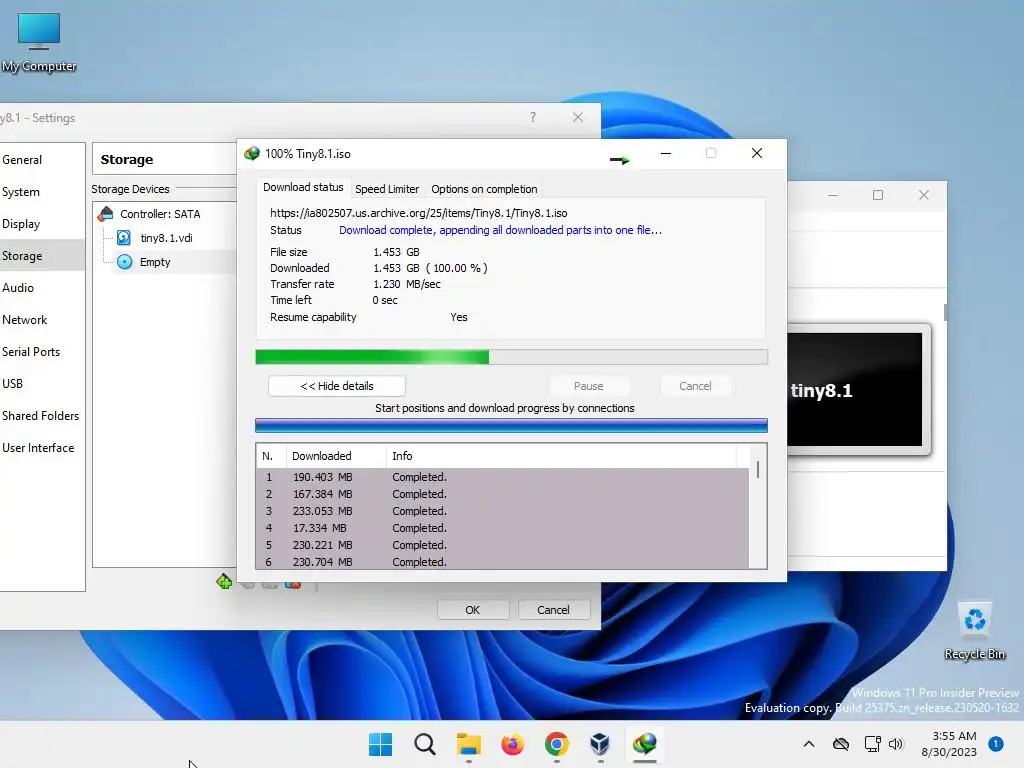Select Audio in the Settings sidebar

pos(42,288)
